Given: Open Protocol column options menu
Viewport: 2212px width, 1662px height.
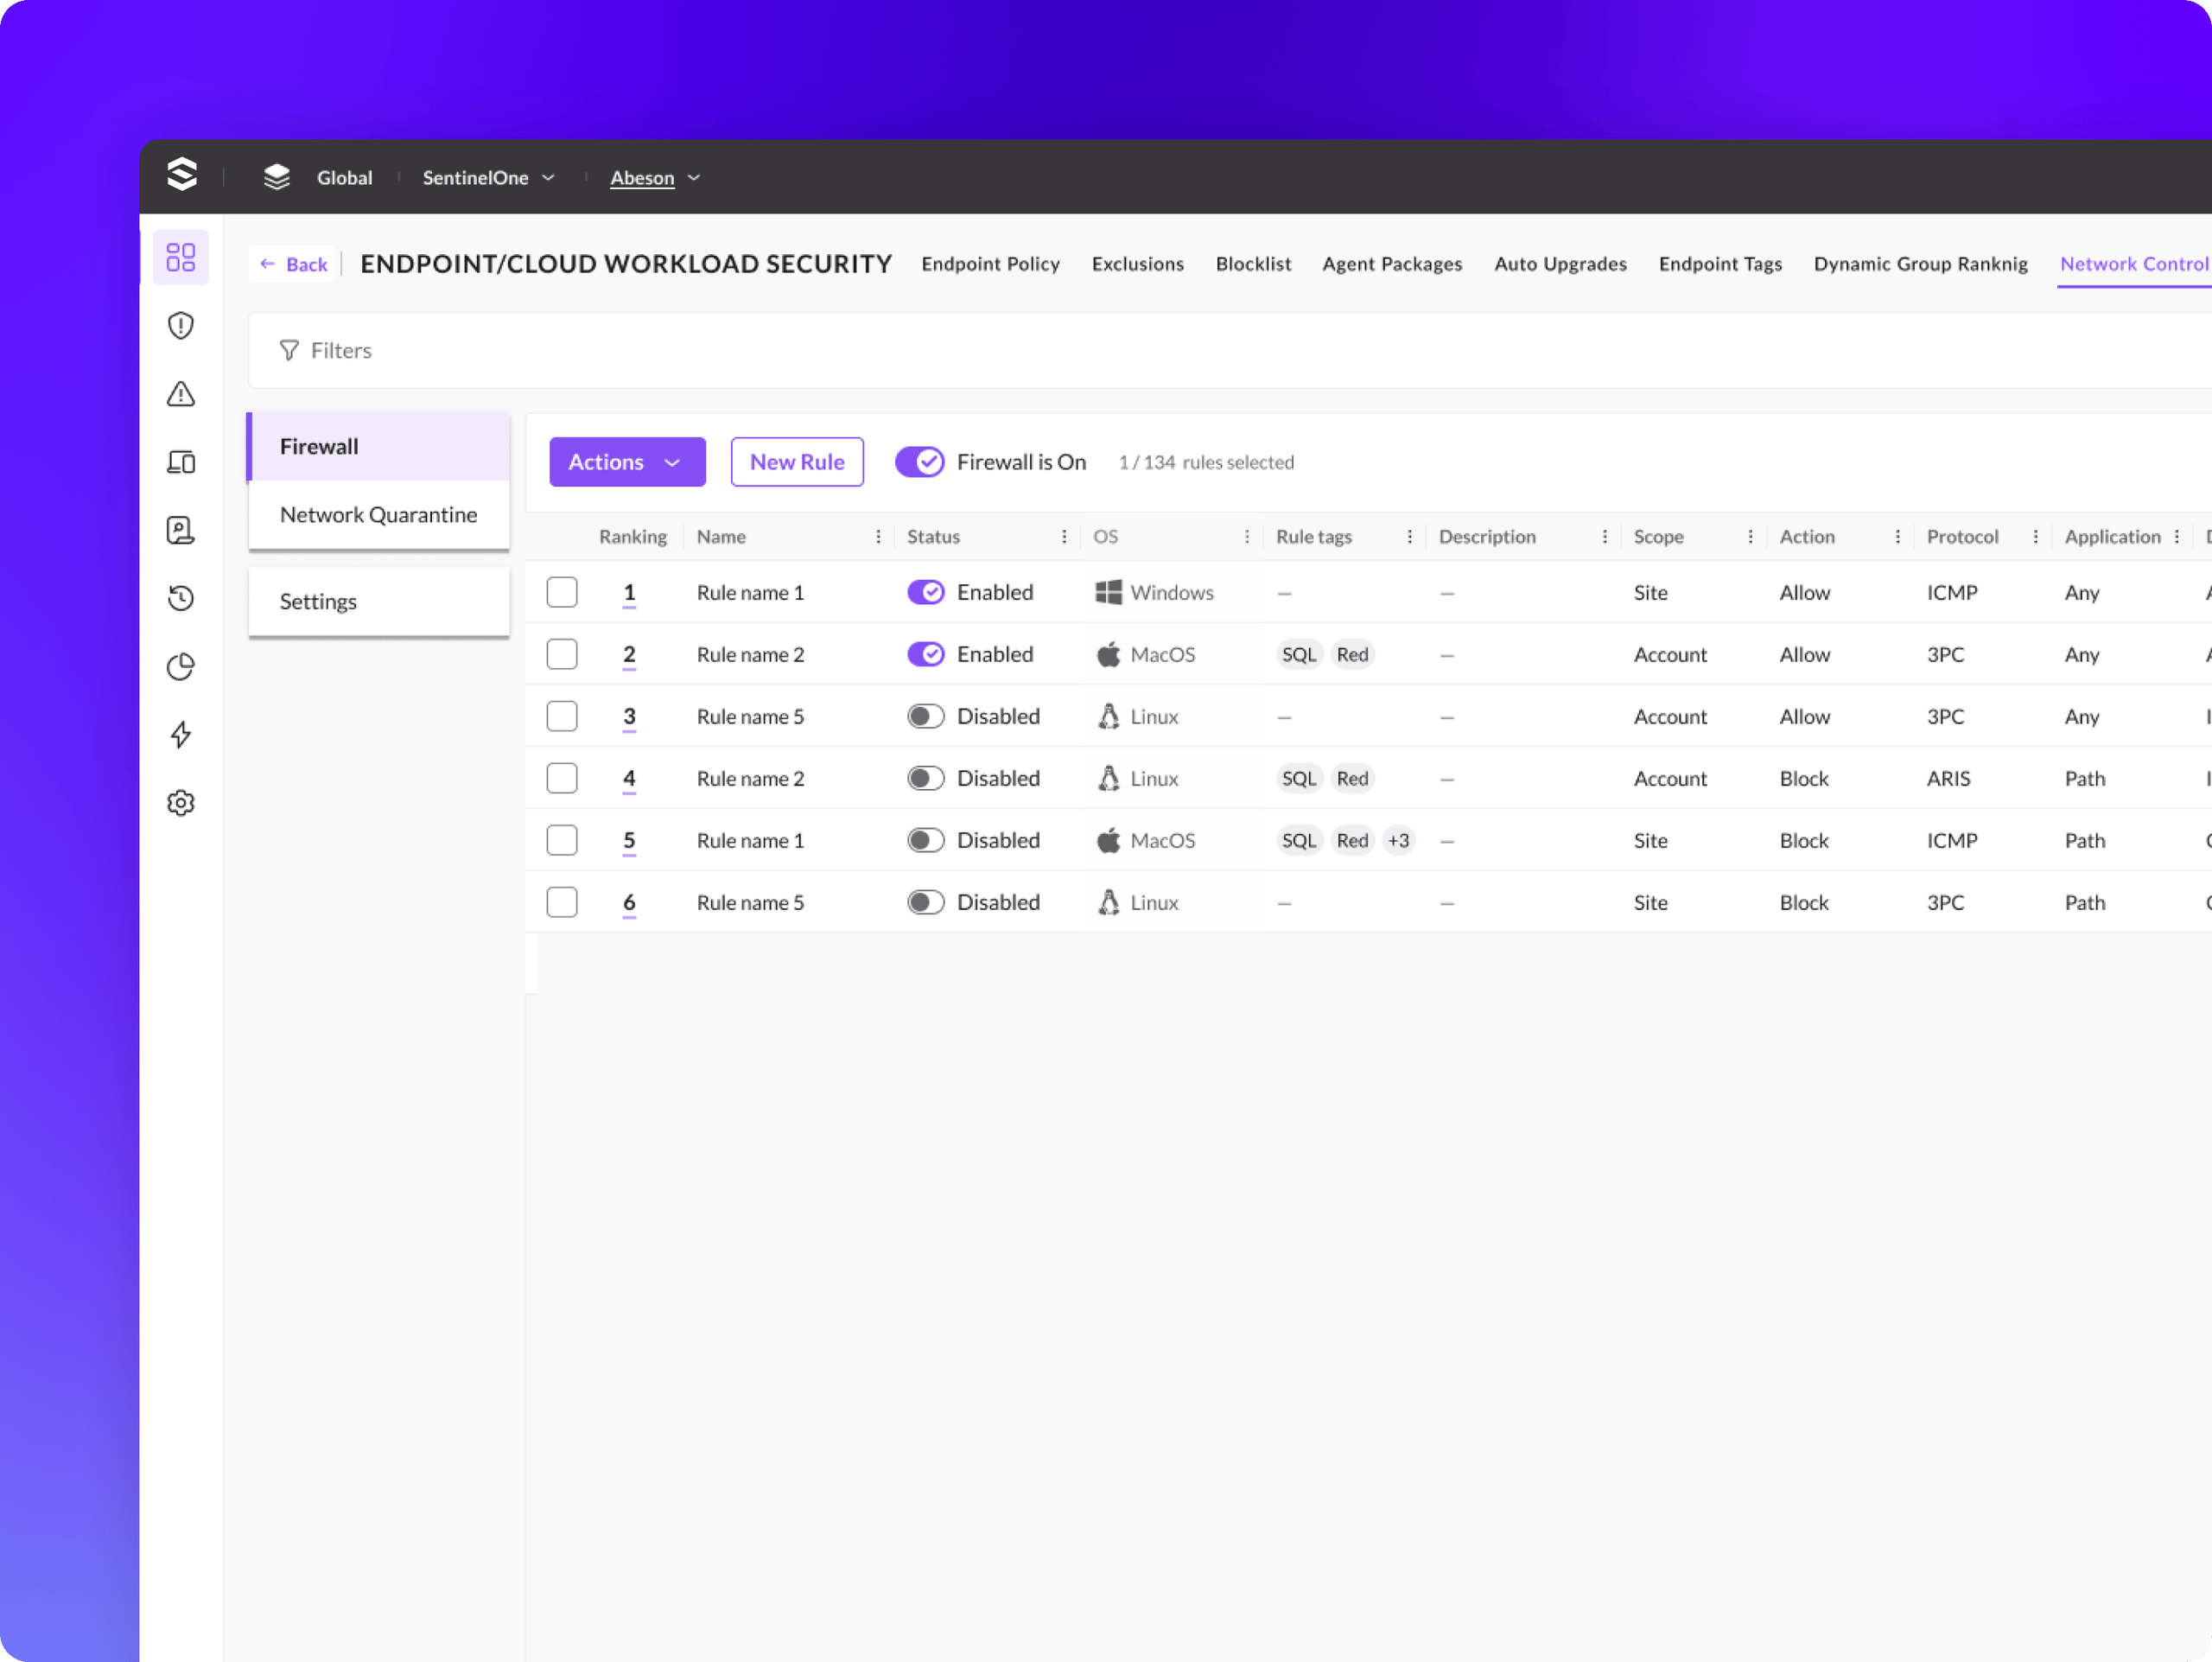Looking at the screenshot, I should click(2036, 537).
